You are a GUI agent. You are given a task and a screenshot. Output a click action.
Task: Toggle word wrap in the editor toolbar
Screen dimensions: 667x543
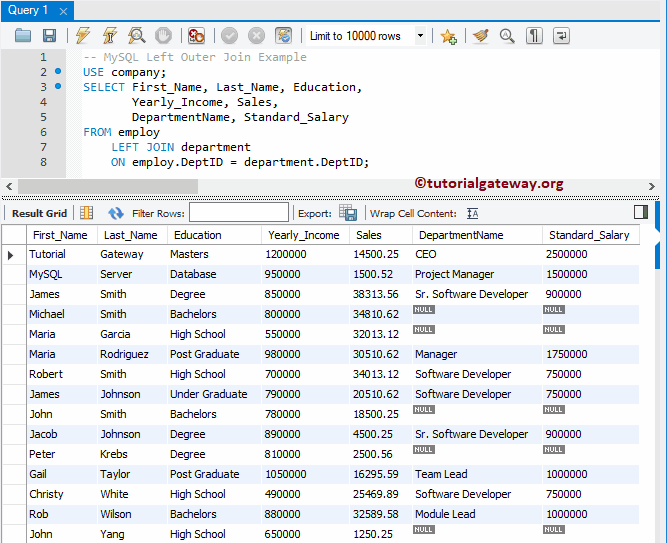561,36
